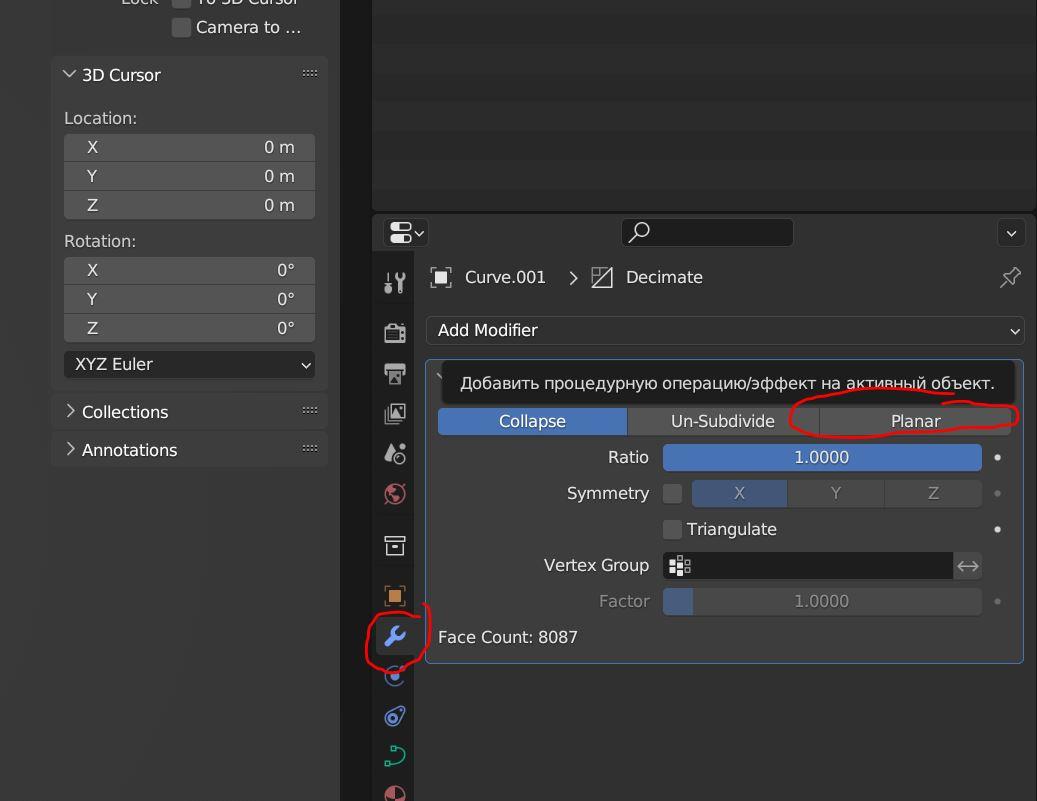Adjust the Ratio slider
Image resolution: width=1037 pixels, height=801 pixels.
click(822, 458)
